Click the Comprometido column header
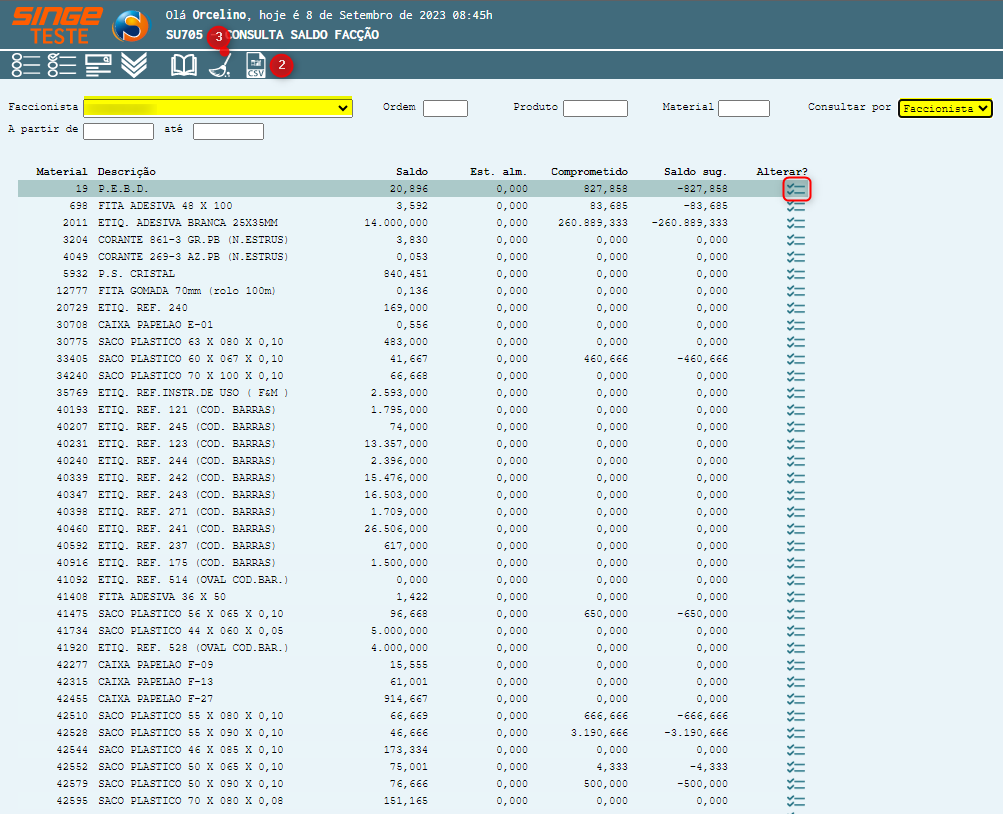This screenshot has height=814, width=1003. click(x=589, y=172)
